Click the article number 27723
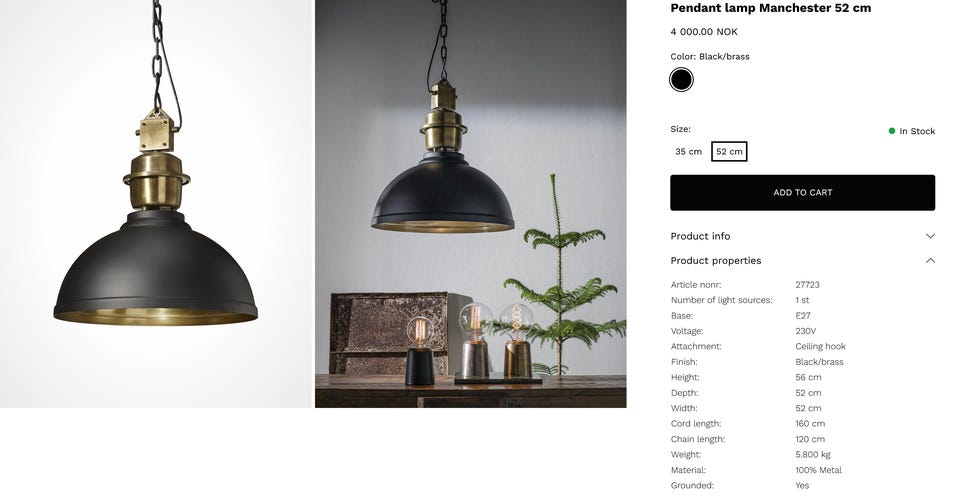The image size is (960, 498). (807, 285)
